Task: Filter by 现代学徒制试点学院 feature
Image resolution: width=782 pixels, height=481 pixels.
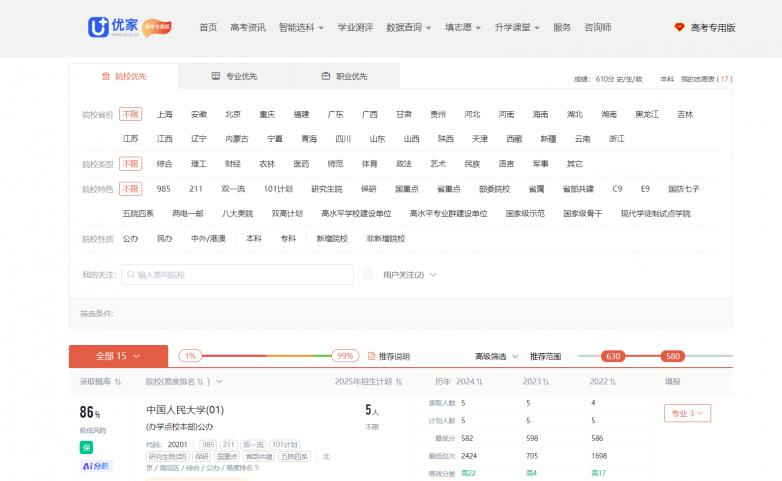Action: coord(655,214)
